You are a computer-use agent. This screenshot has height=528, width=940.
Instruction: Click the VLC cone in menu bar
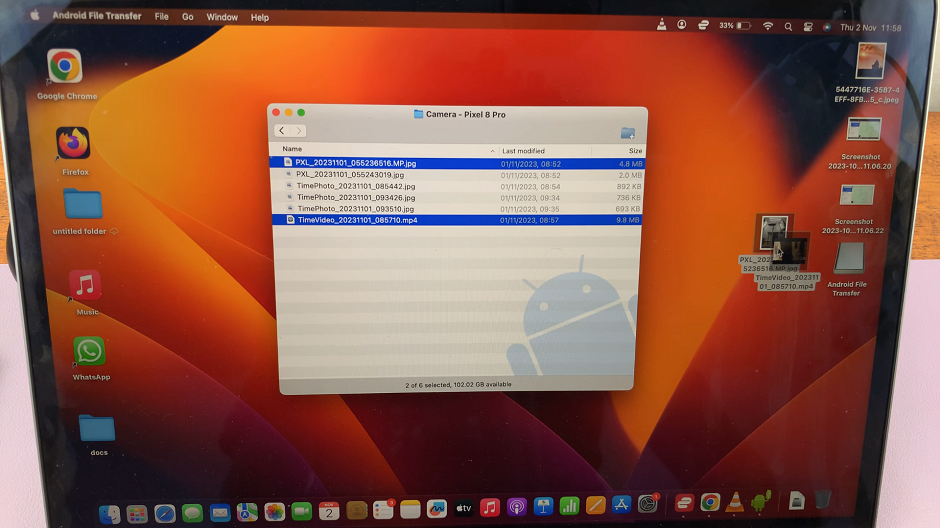coord(661,25)
